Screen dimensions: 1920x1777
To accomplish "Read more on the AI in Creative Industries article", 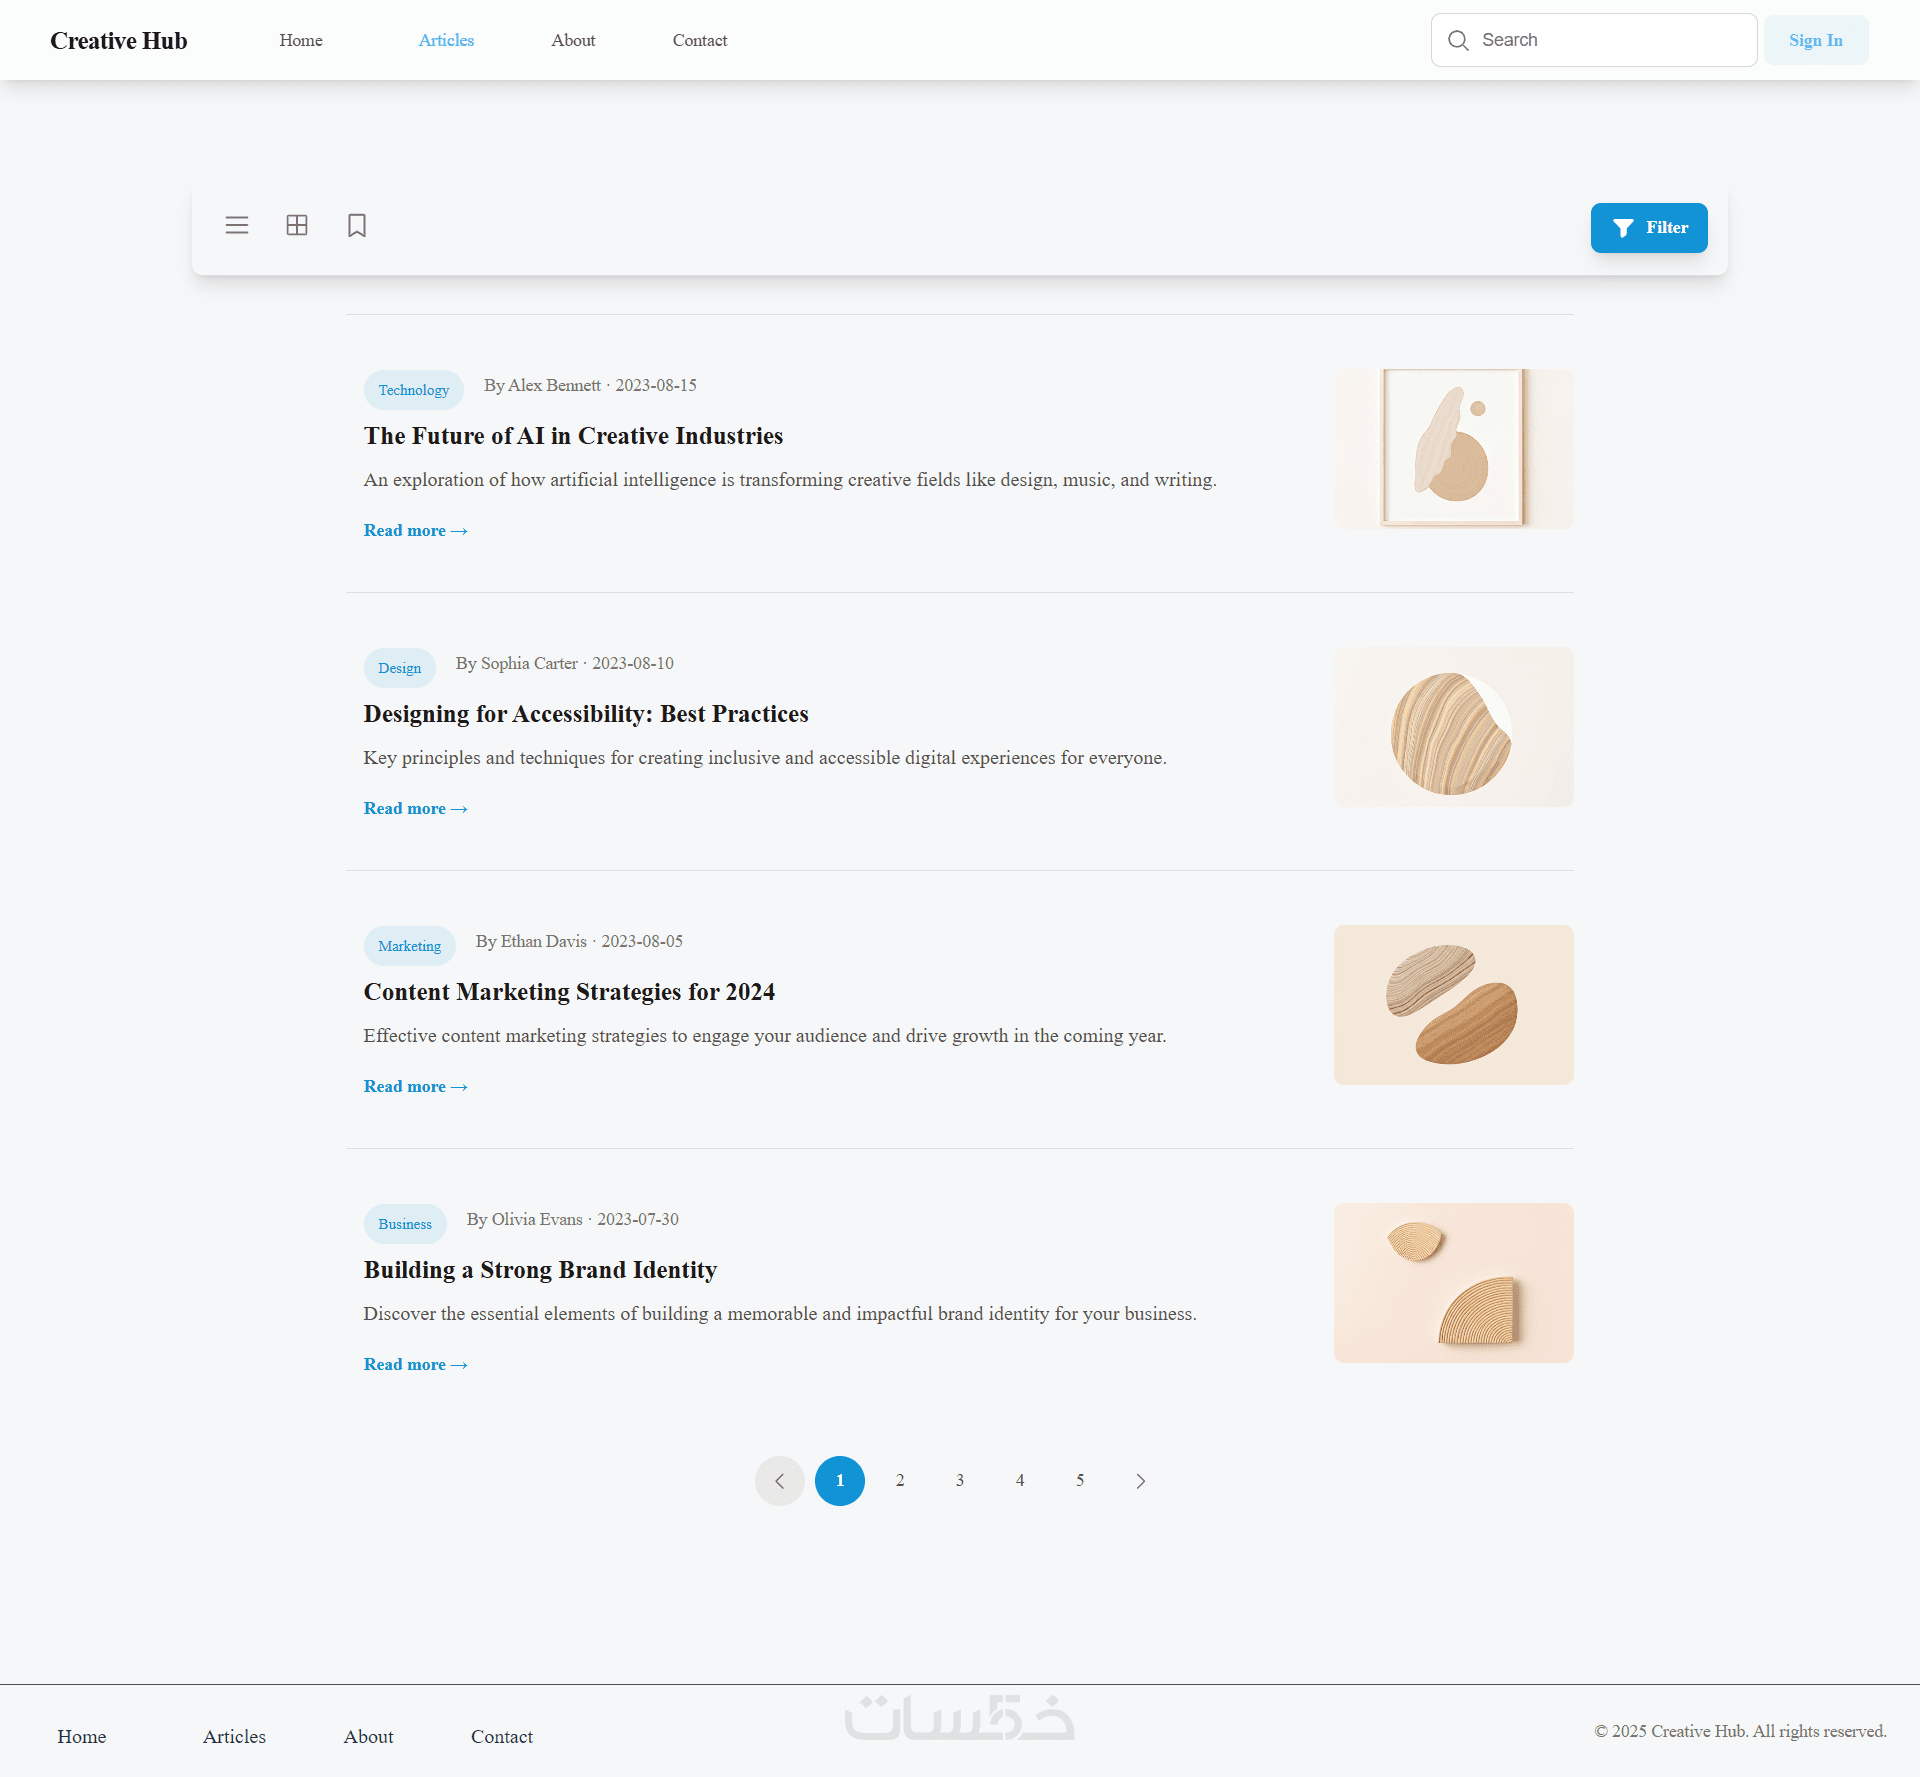I will [415, 531].
